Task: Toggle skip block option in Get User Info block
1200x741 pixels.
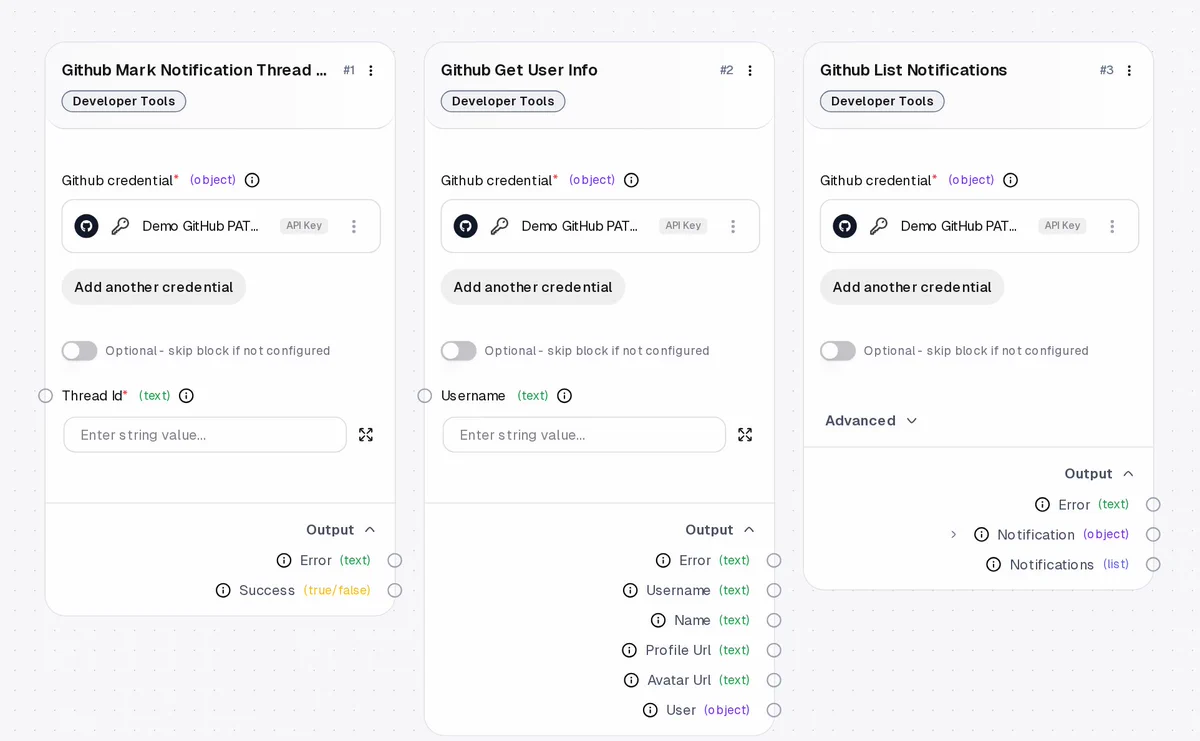Action: tap(459, 351)
